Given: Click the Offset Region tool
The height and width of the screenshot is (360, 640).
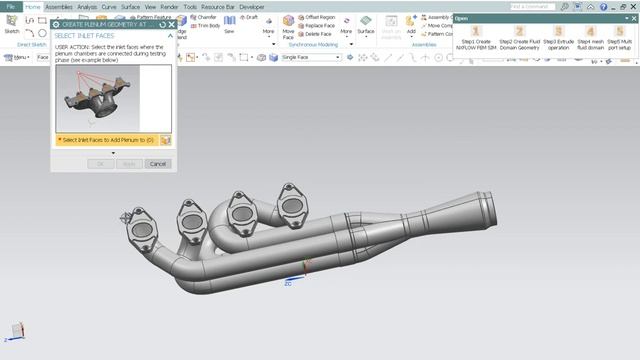Looking at the screenshot, I should 317,17.
